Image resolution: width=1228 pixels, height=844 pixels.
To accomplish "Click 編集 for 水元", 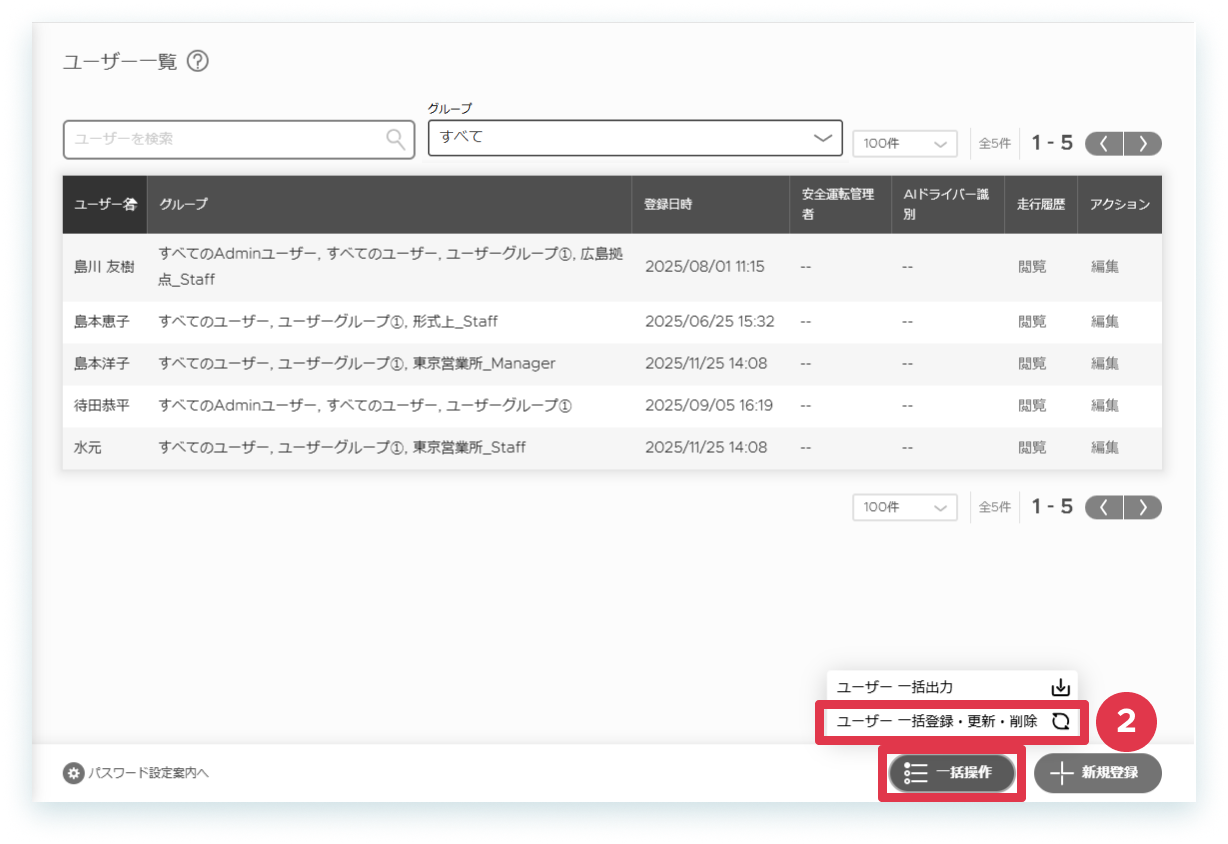I will point(1105,448).
